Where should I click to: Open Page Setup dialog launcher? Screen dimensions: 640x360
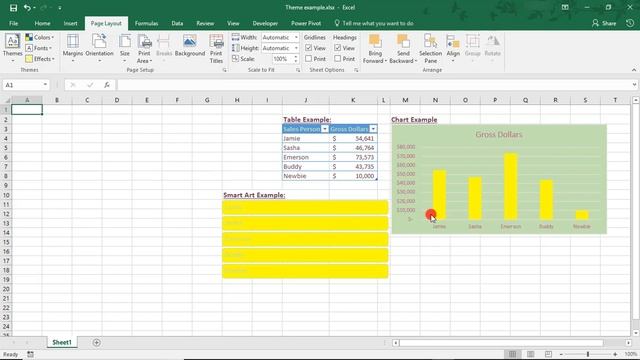(x=224, y=70)
